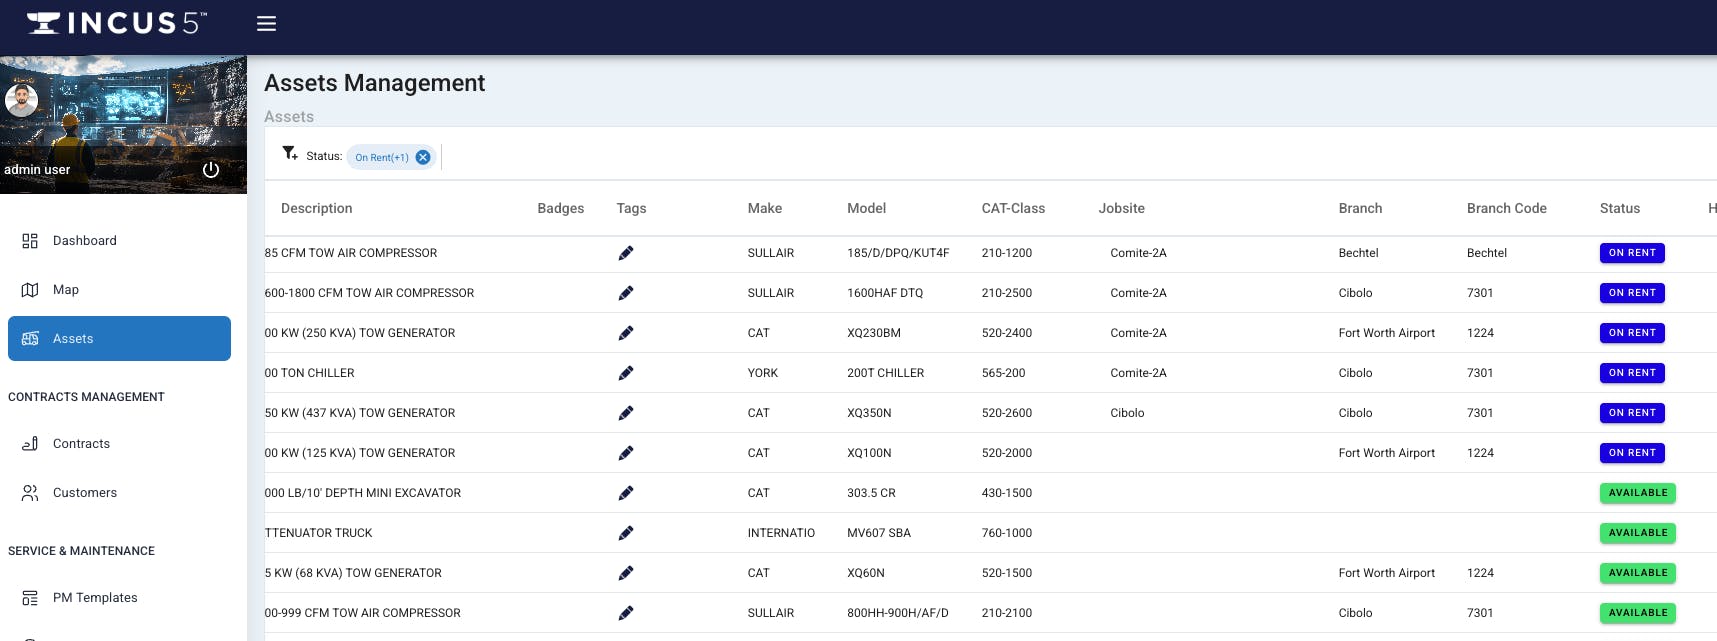Open PM Templates in sidebar

coord(95,598)
